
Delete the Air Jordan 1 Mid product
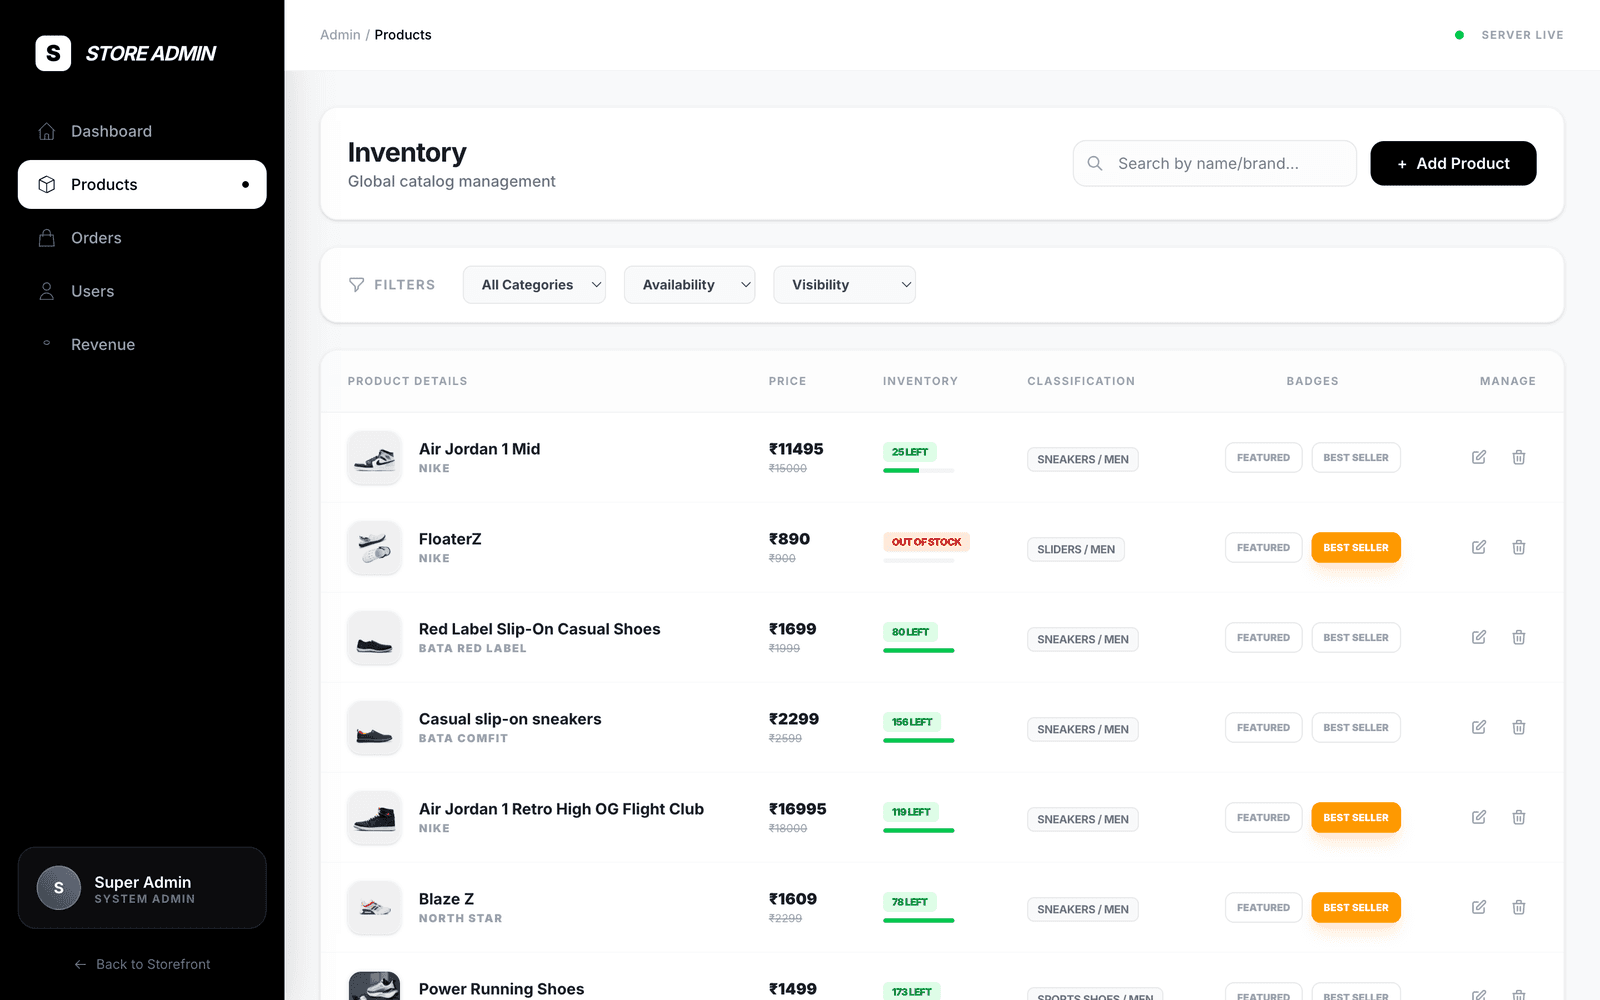(1519, 457)
